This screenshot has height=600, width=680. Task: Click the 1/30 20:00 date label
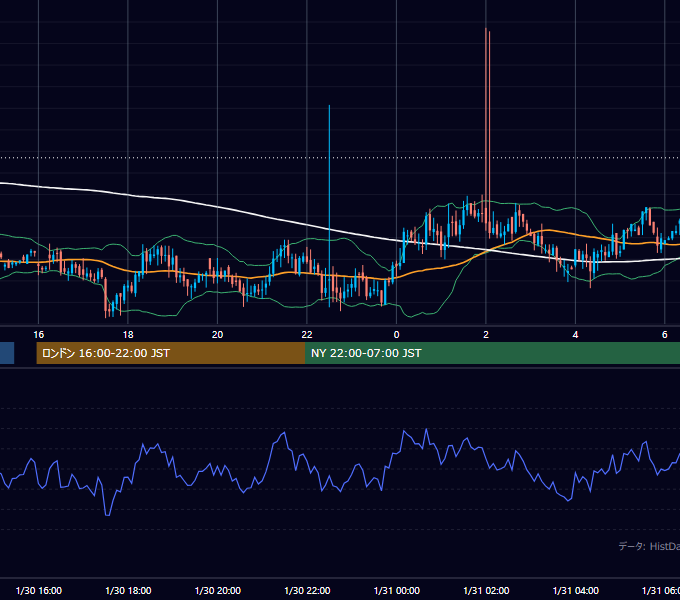[x=218, y=590]
